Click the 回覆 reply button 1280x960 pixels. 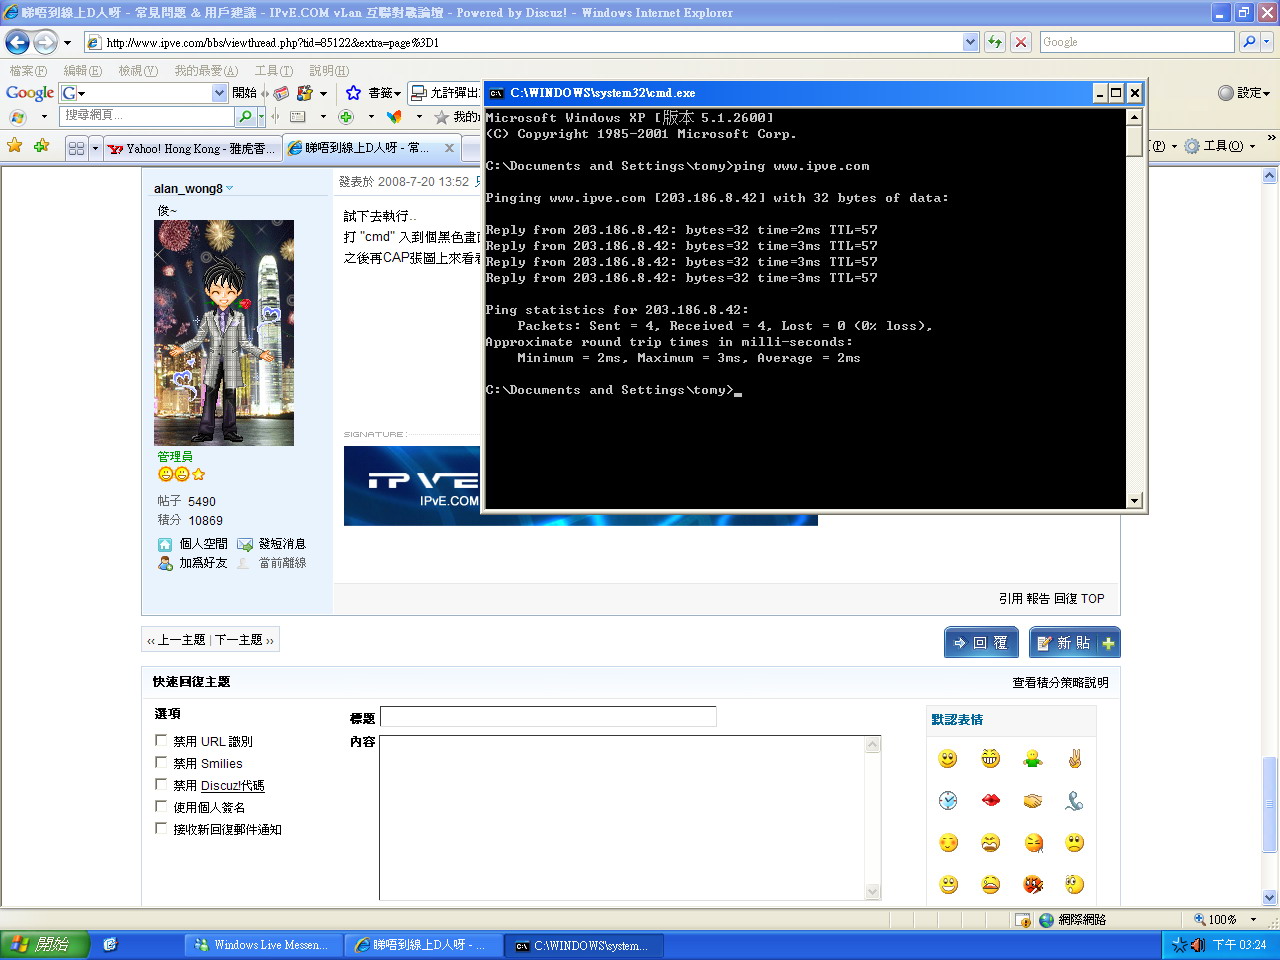[x=981, y=642]
